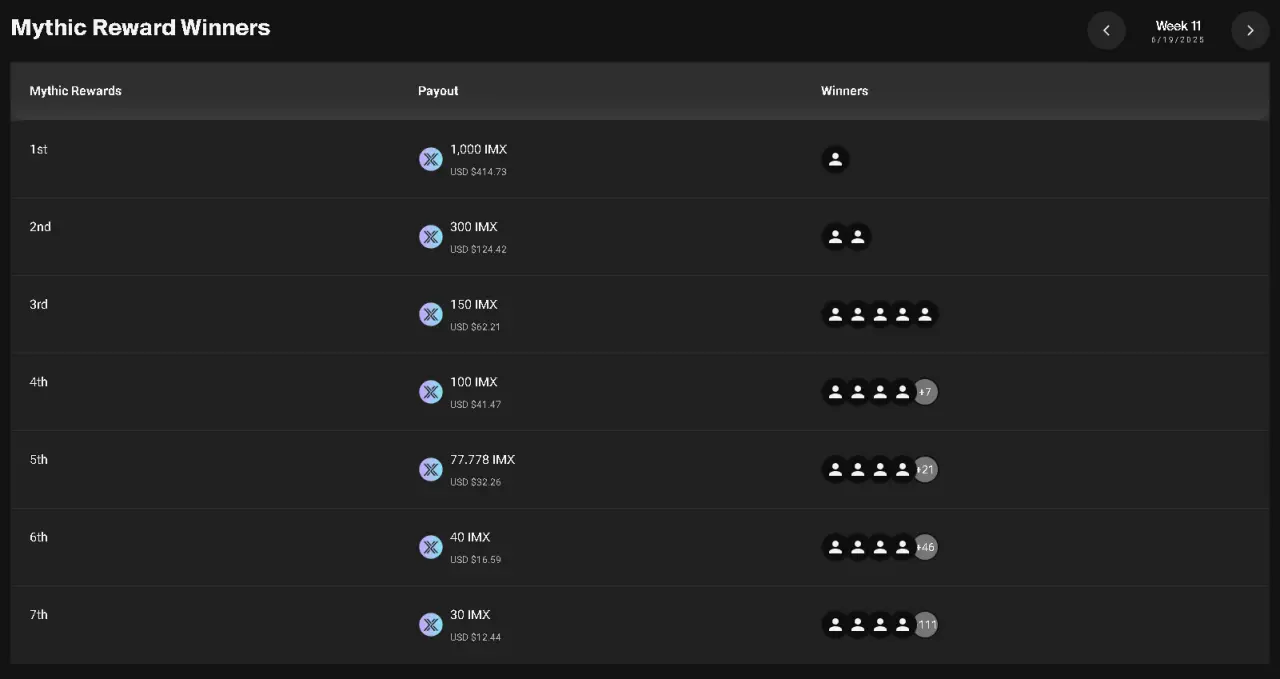Click the Mythic Rewards column header
This screenshot has height=679, width=1280.
coord(76,91)
